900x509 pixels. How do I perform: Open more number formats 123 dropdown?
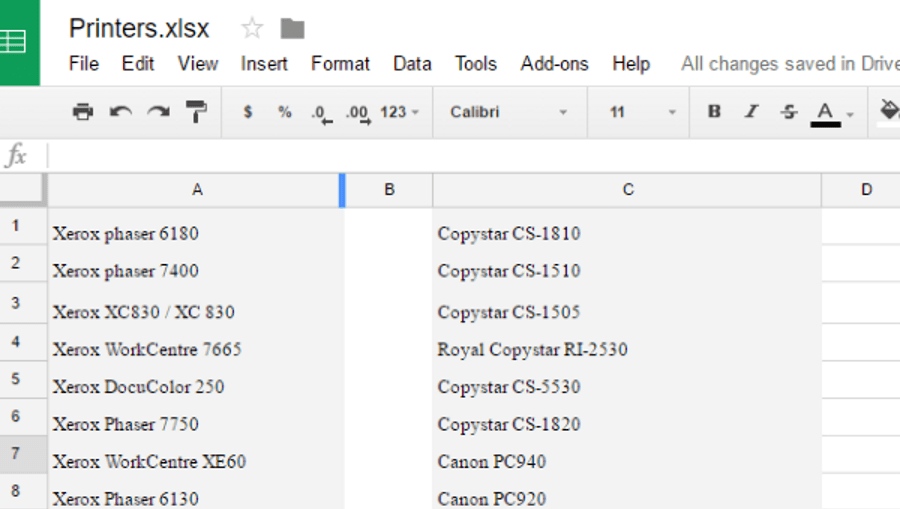pyautogui.click(x=399, y=112)
